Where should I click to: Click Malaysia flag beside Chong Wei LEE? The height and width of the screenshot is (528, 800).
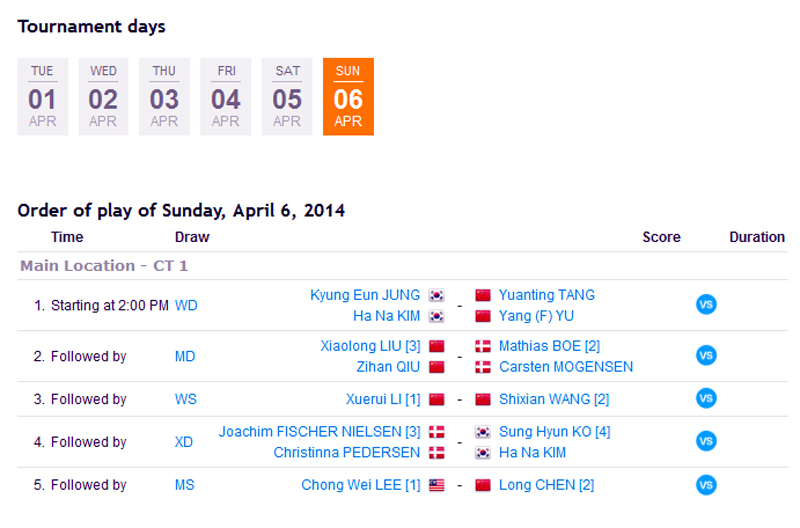coord(437,485)
